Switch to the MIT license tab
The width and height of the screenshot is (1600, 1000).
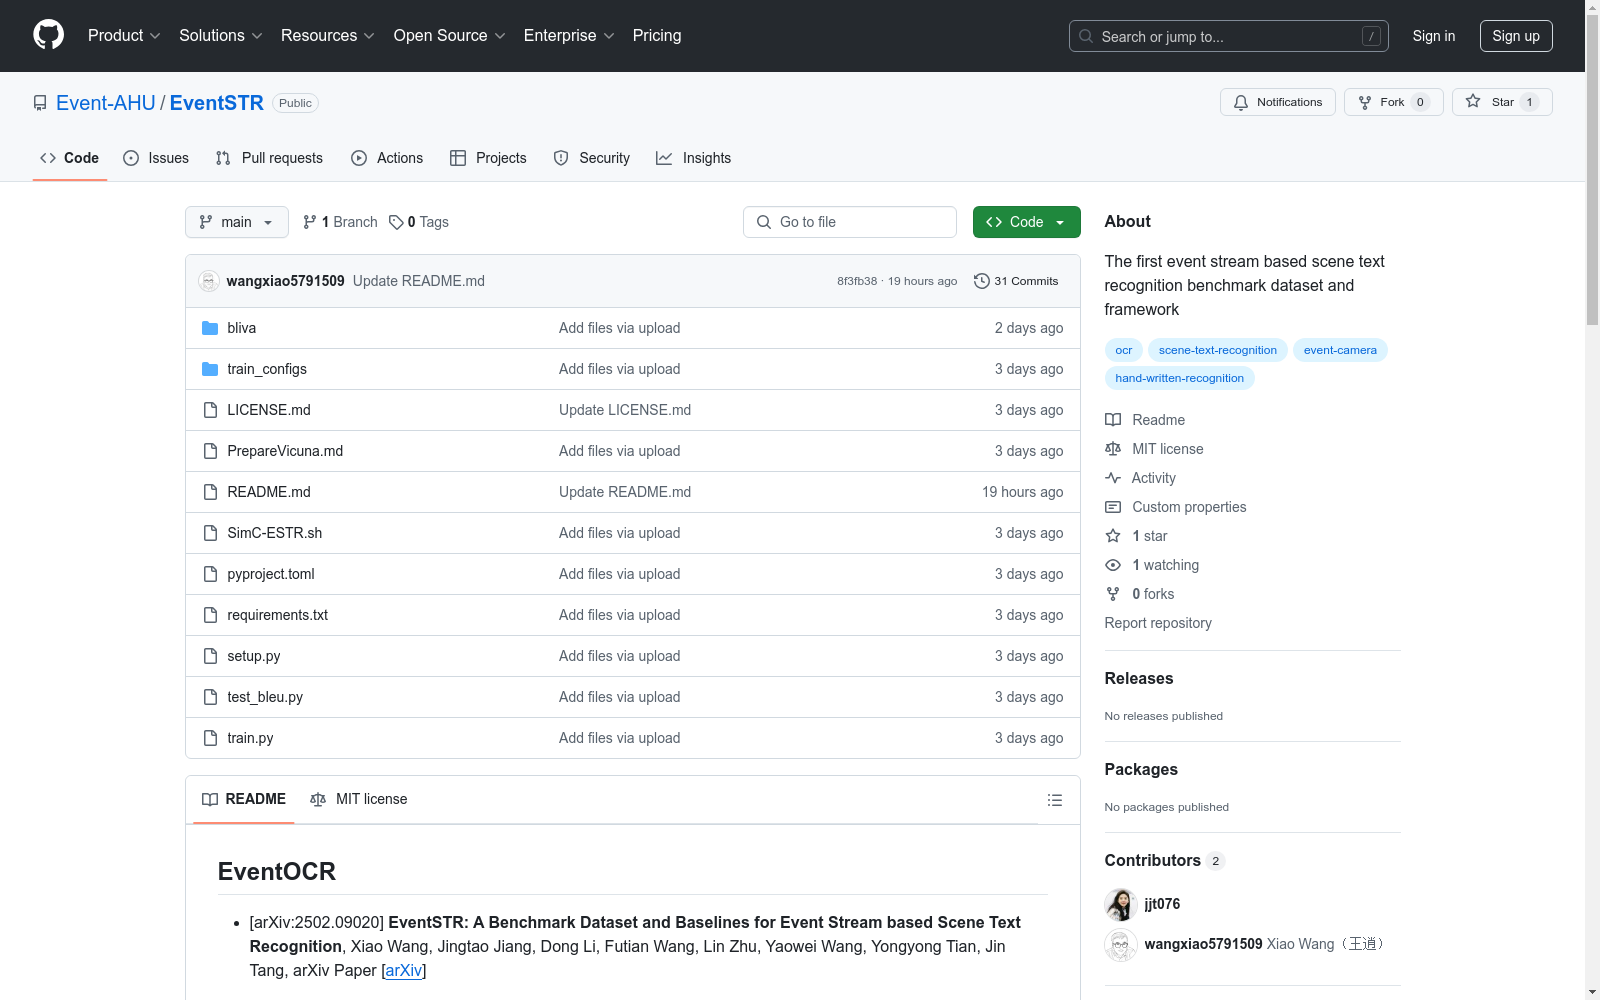tap(359, 799)
